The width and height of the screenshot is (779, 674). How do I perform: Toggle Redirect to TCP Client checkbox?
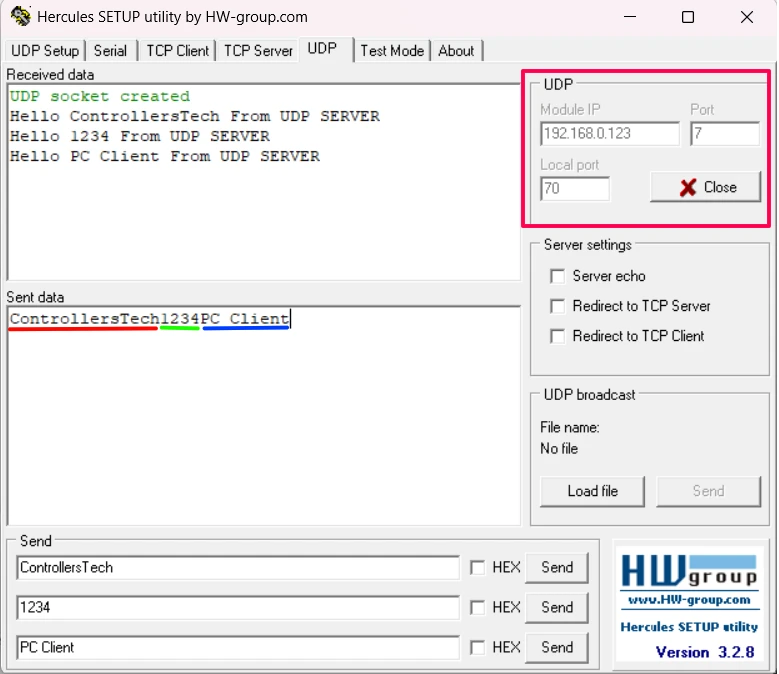pyautogui.click(x=557, y=336)
